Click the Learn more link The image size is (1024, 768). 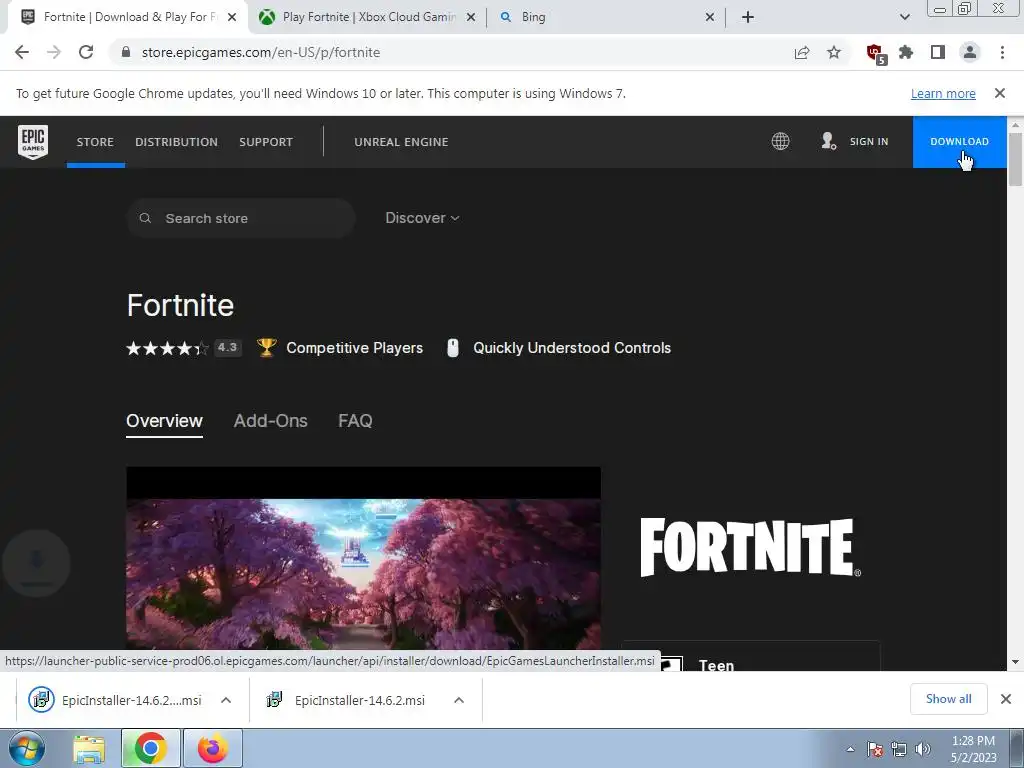click(x=943, y=93)
